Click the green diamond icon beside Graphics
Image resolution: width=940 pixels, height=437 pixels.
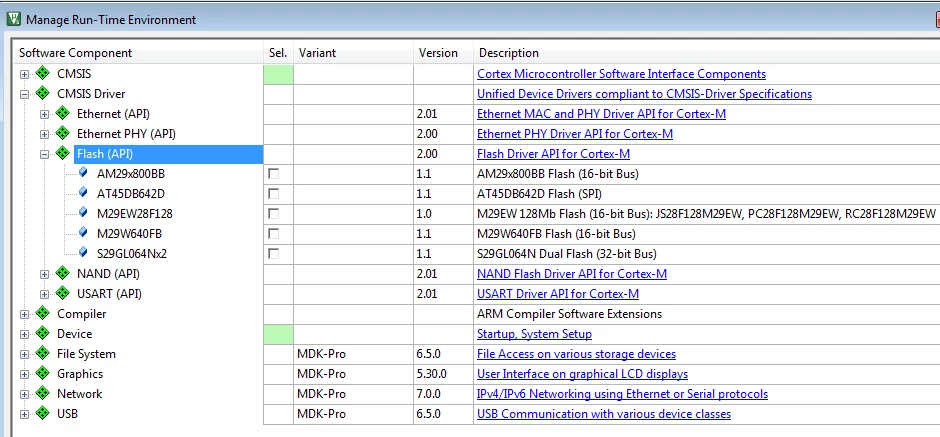(42, 373)
